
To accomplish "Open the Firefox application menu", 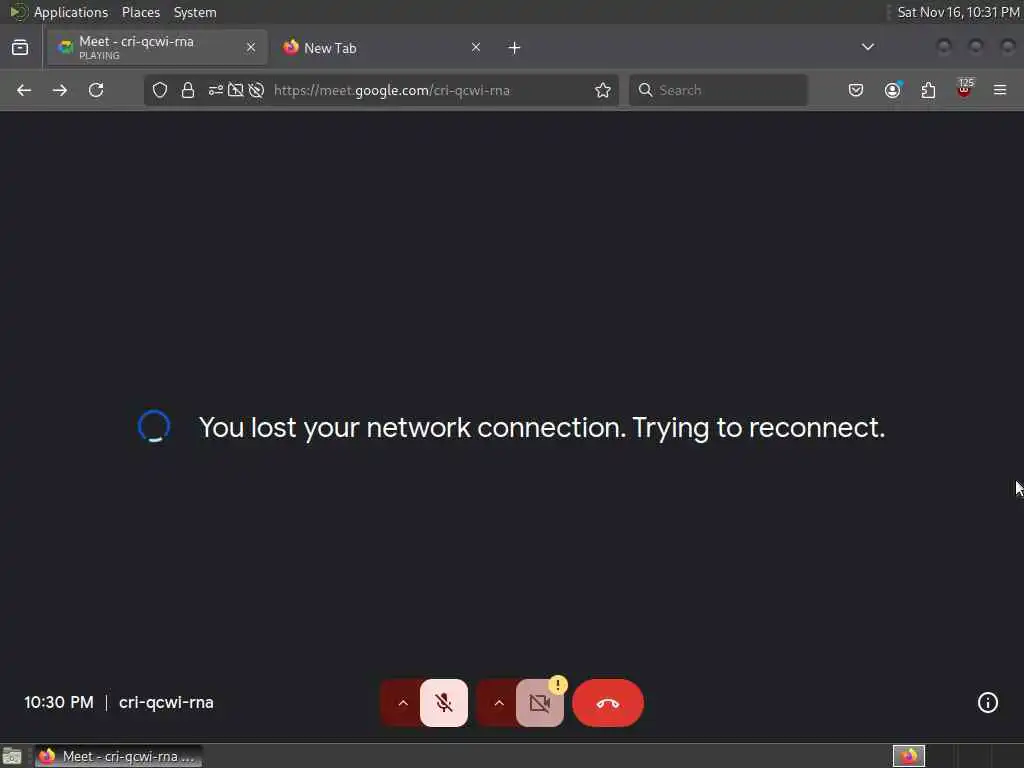I will [1000, 90].
